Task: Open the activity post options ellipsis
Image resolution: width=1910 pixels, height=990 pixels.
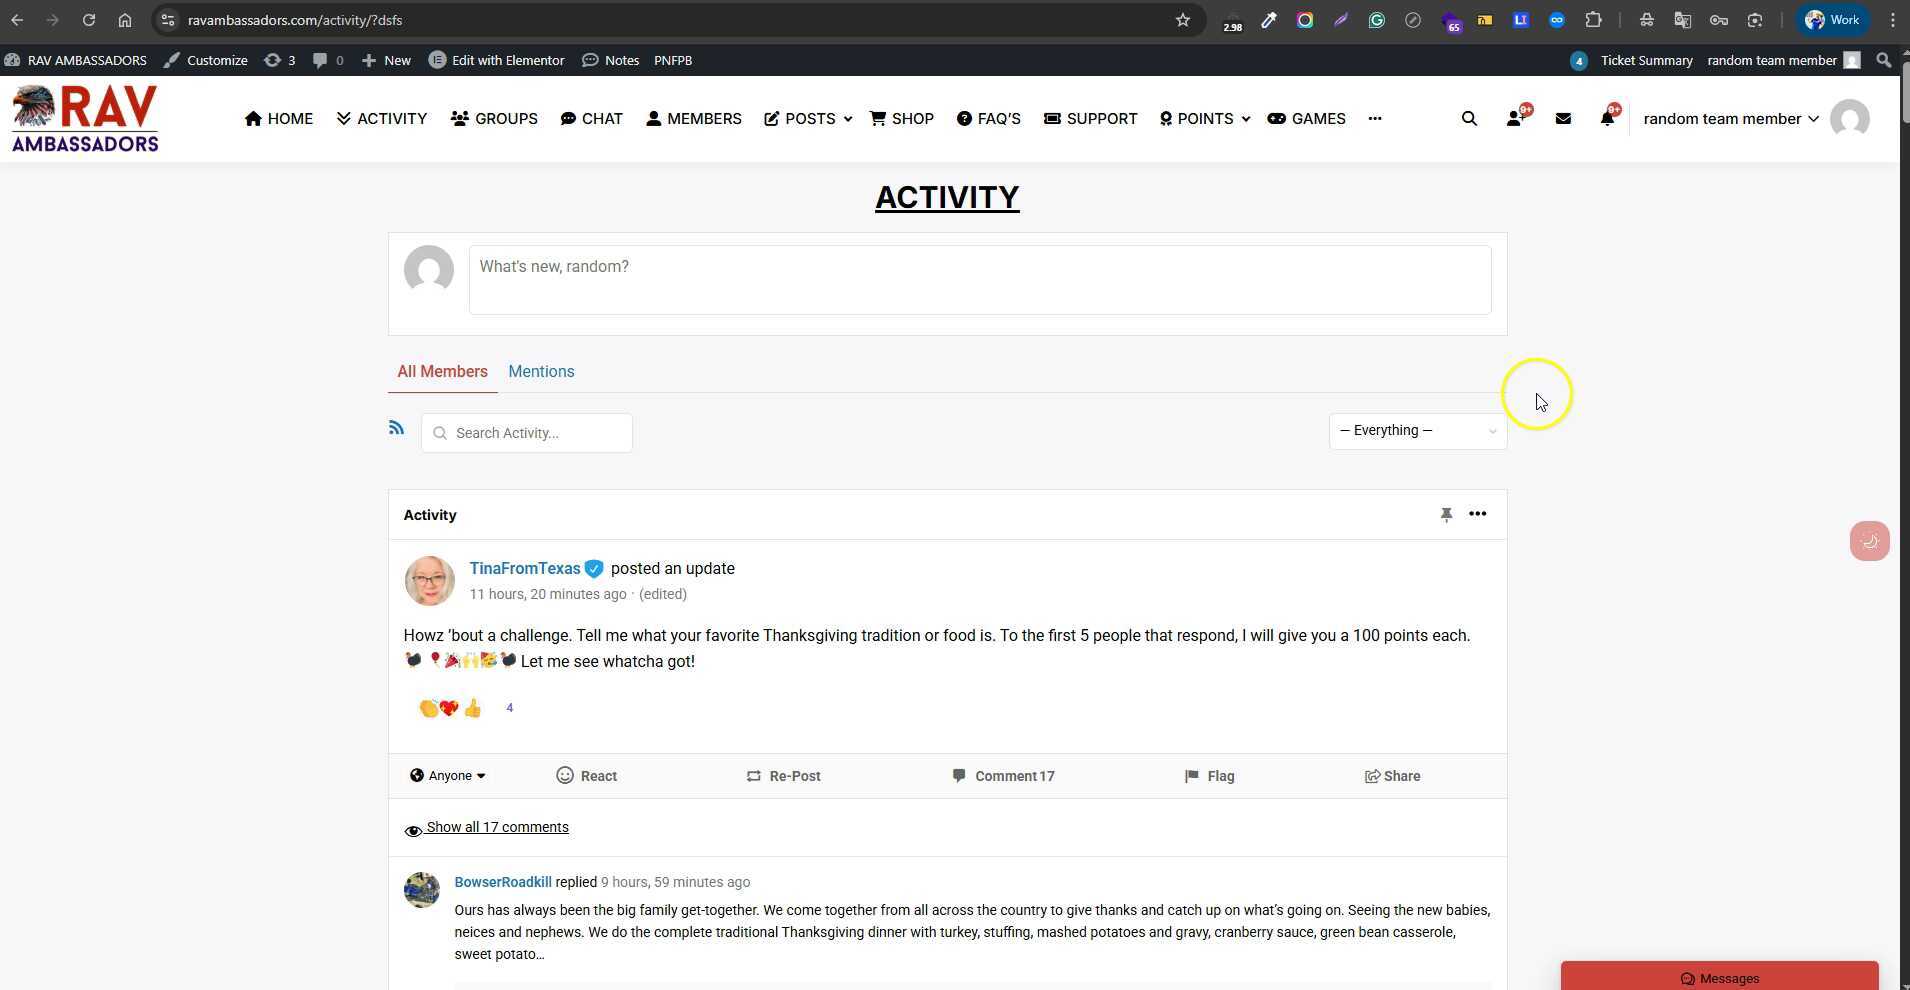Action: tap(1477, 514)
